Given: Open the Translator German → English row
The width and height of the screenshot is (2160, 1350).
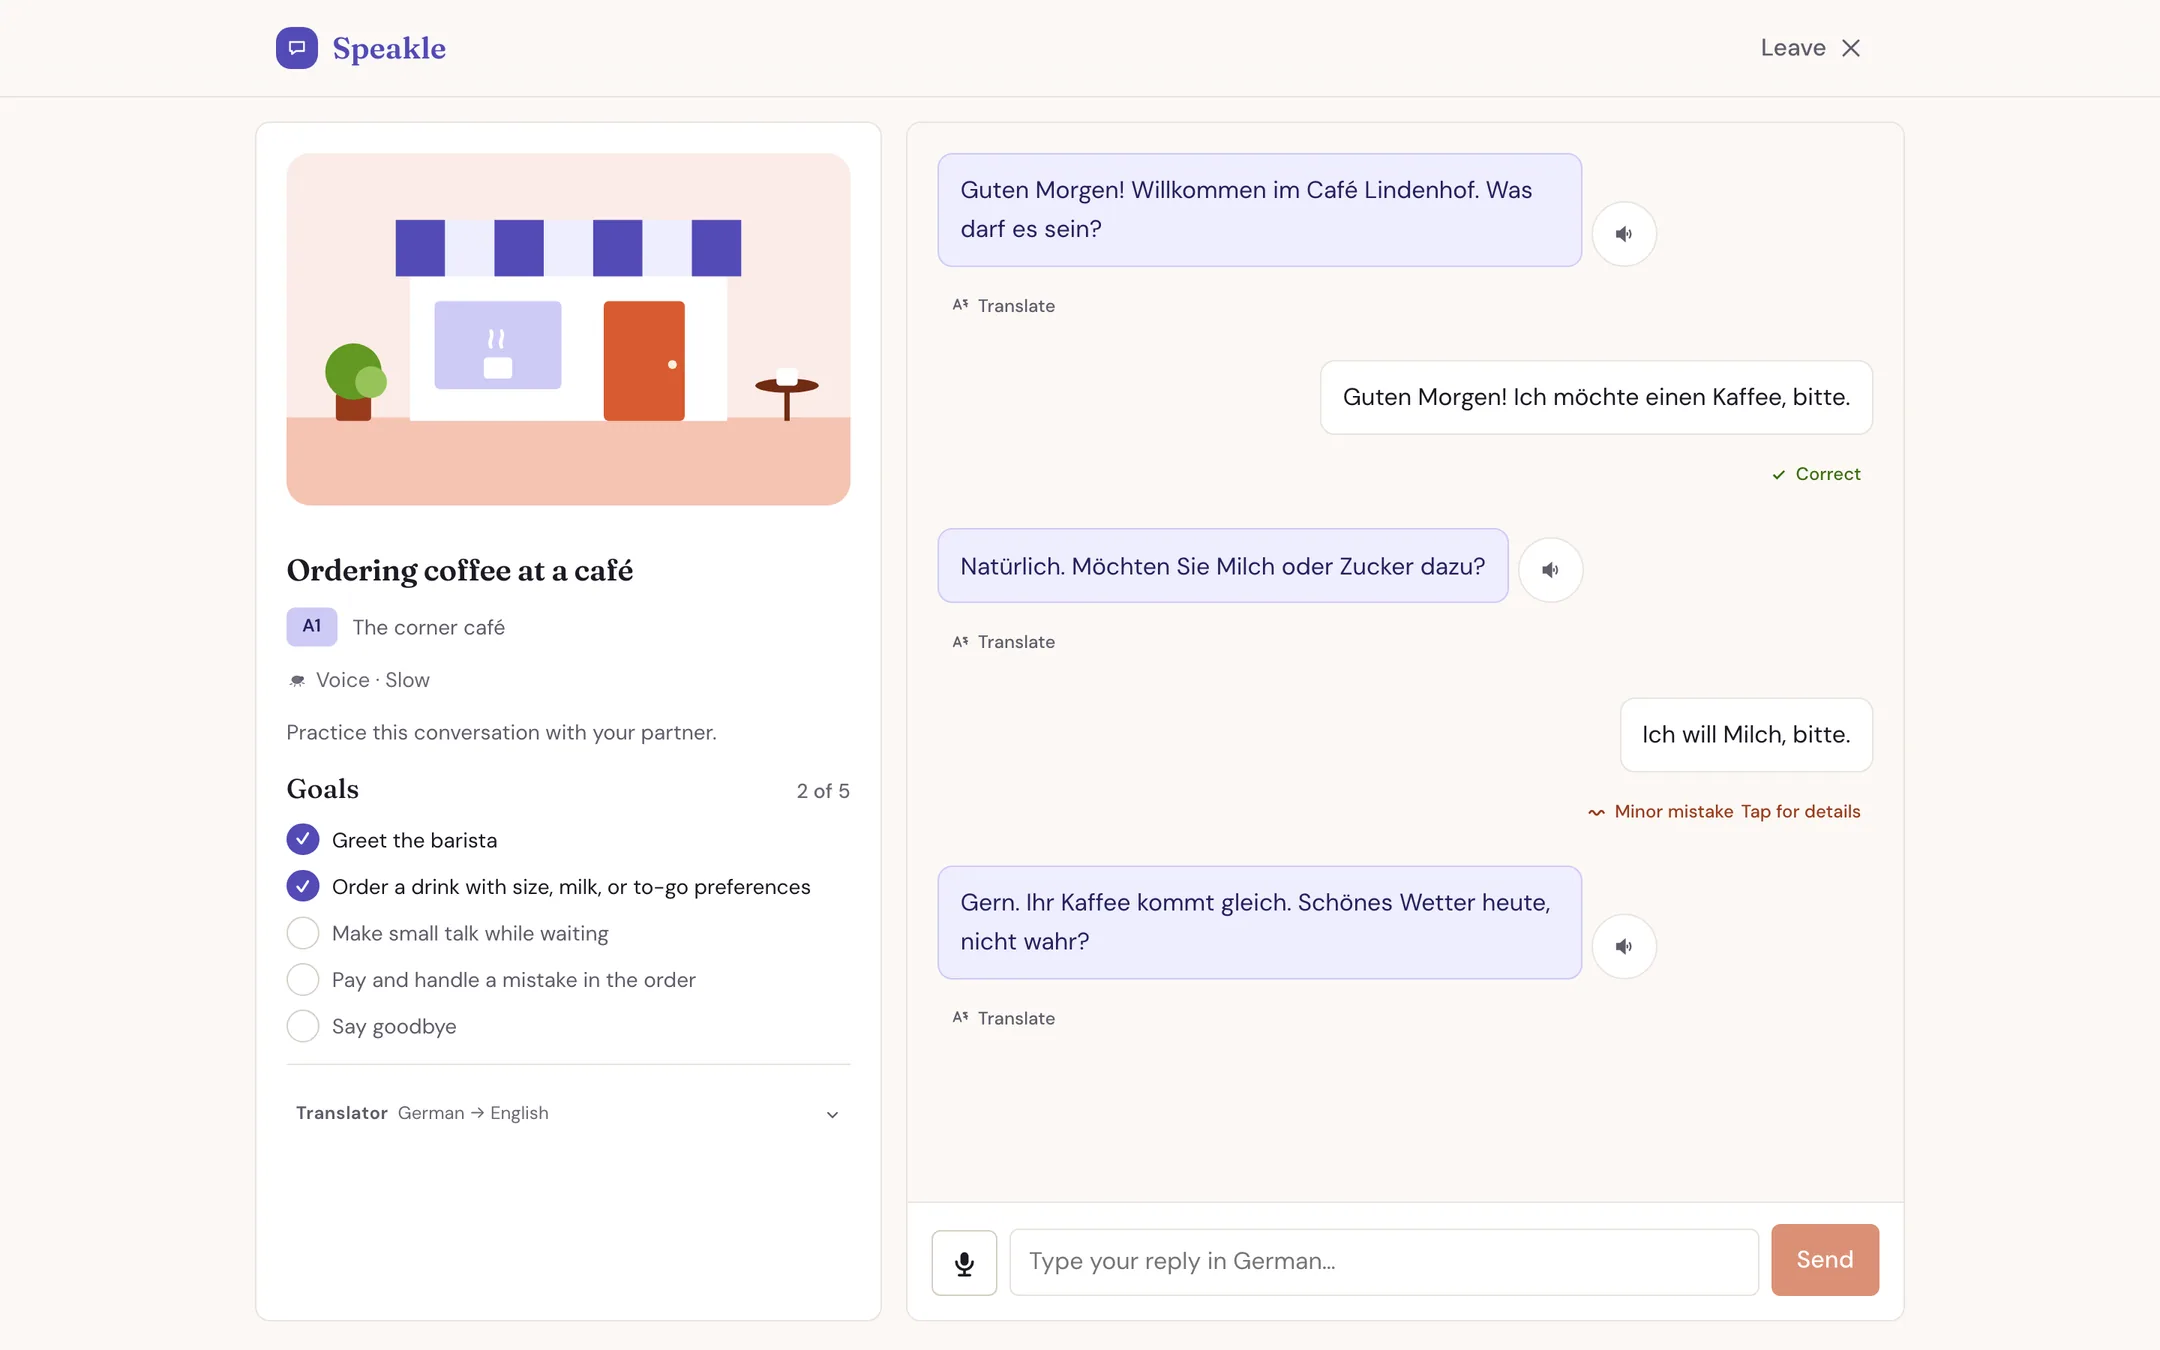Looking at the screenshot, I should click(568, 1113).
